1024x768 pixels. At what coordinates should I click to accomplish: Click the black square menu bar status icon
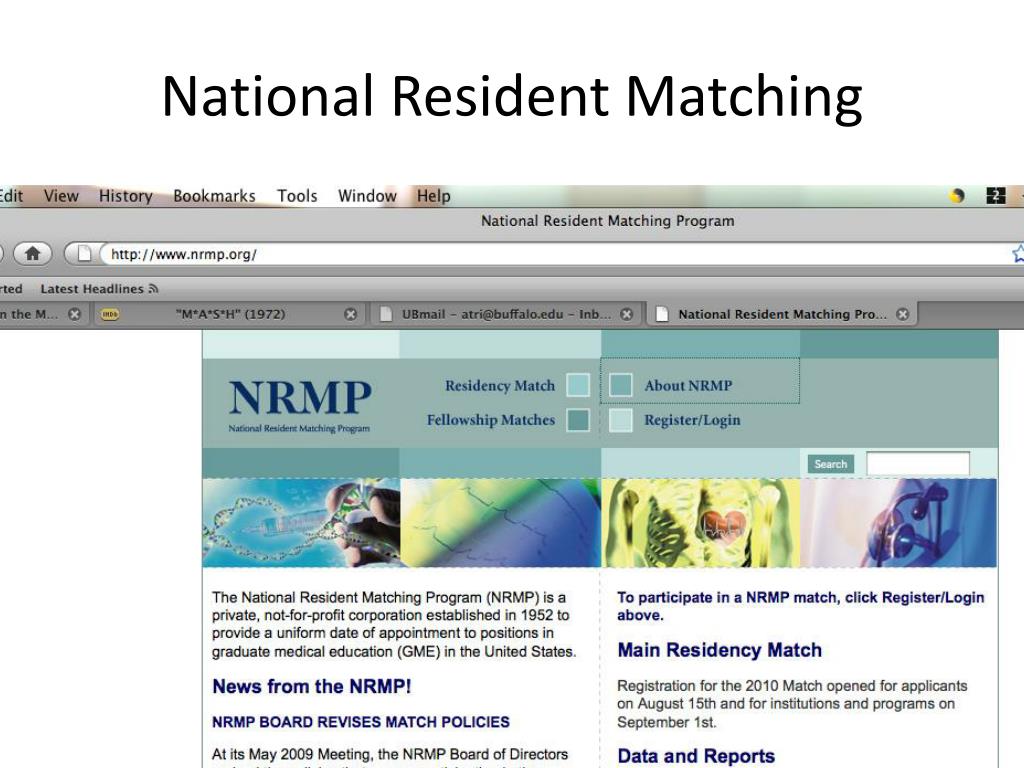click(x=995, y=195)
